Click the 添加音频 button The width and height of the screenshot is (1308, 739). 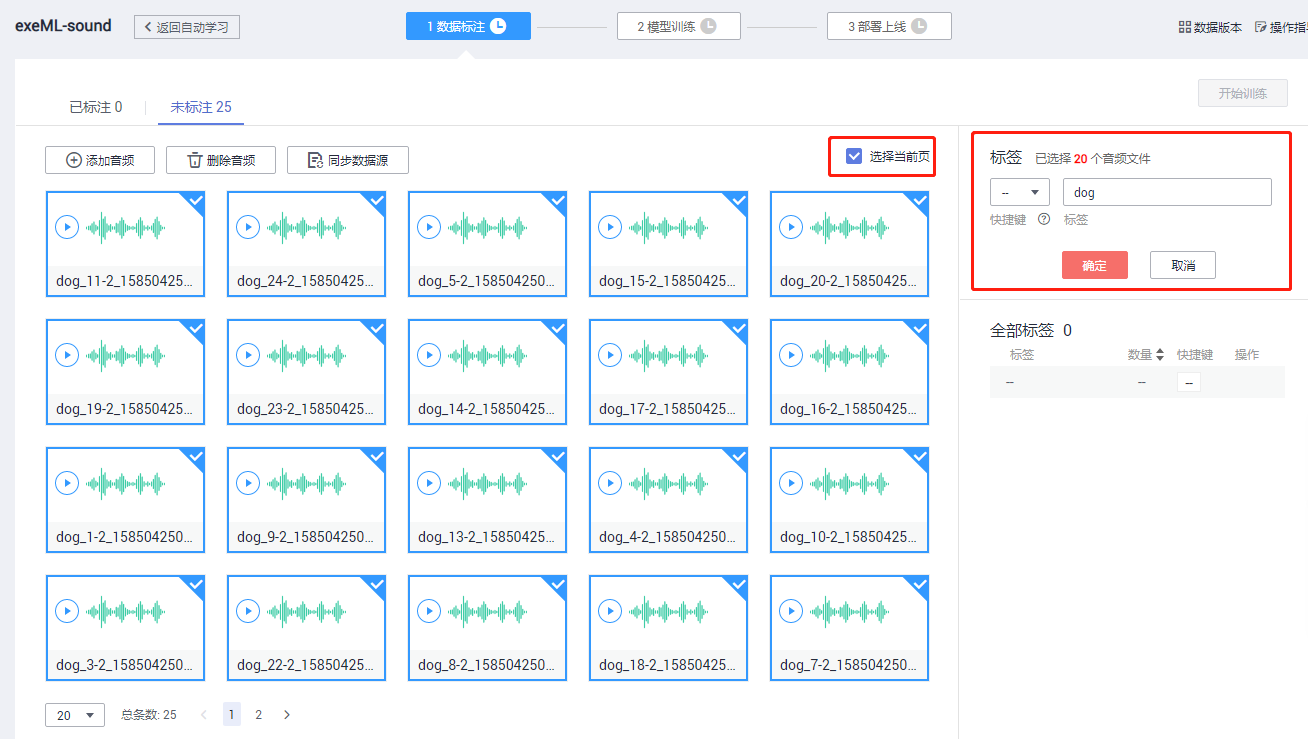[100, 160]
